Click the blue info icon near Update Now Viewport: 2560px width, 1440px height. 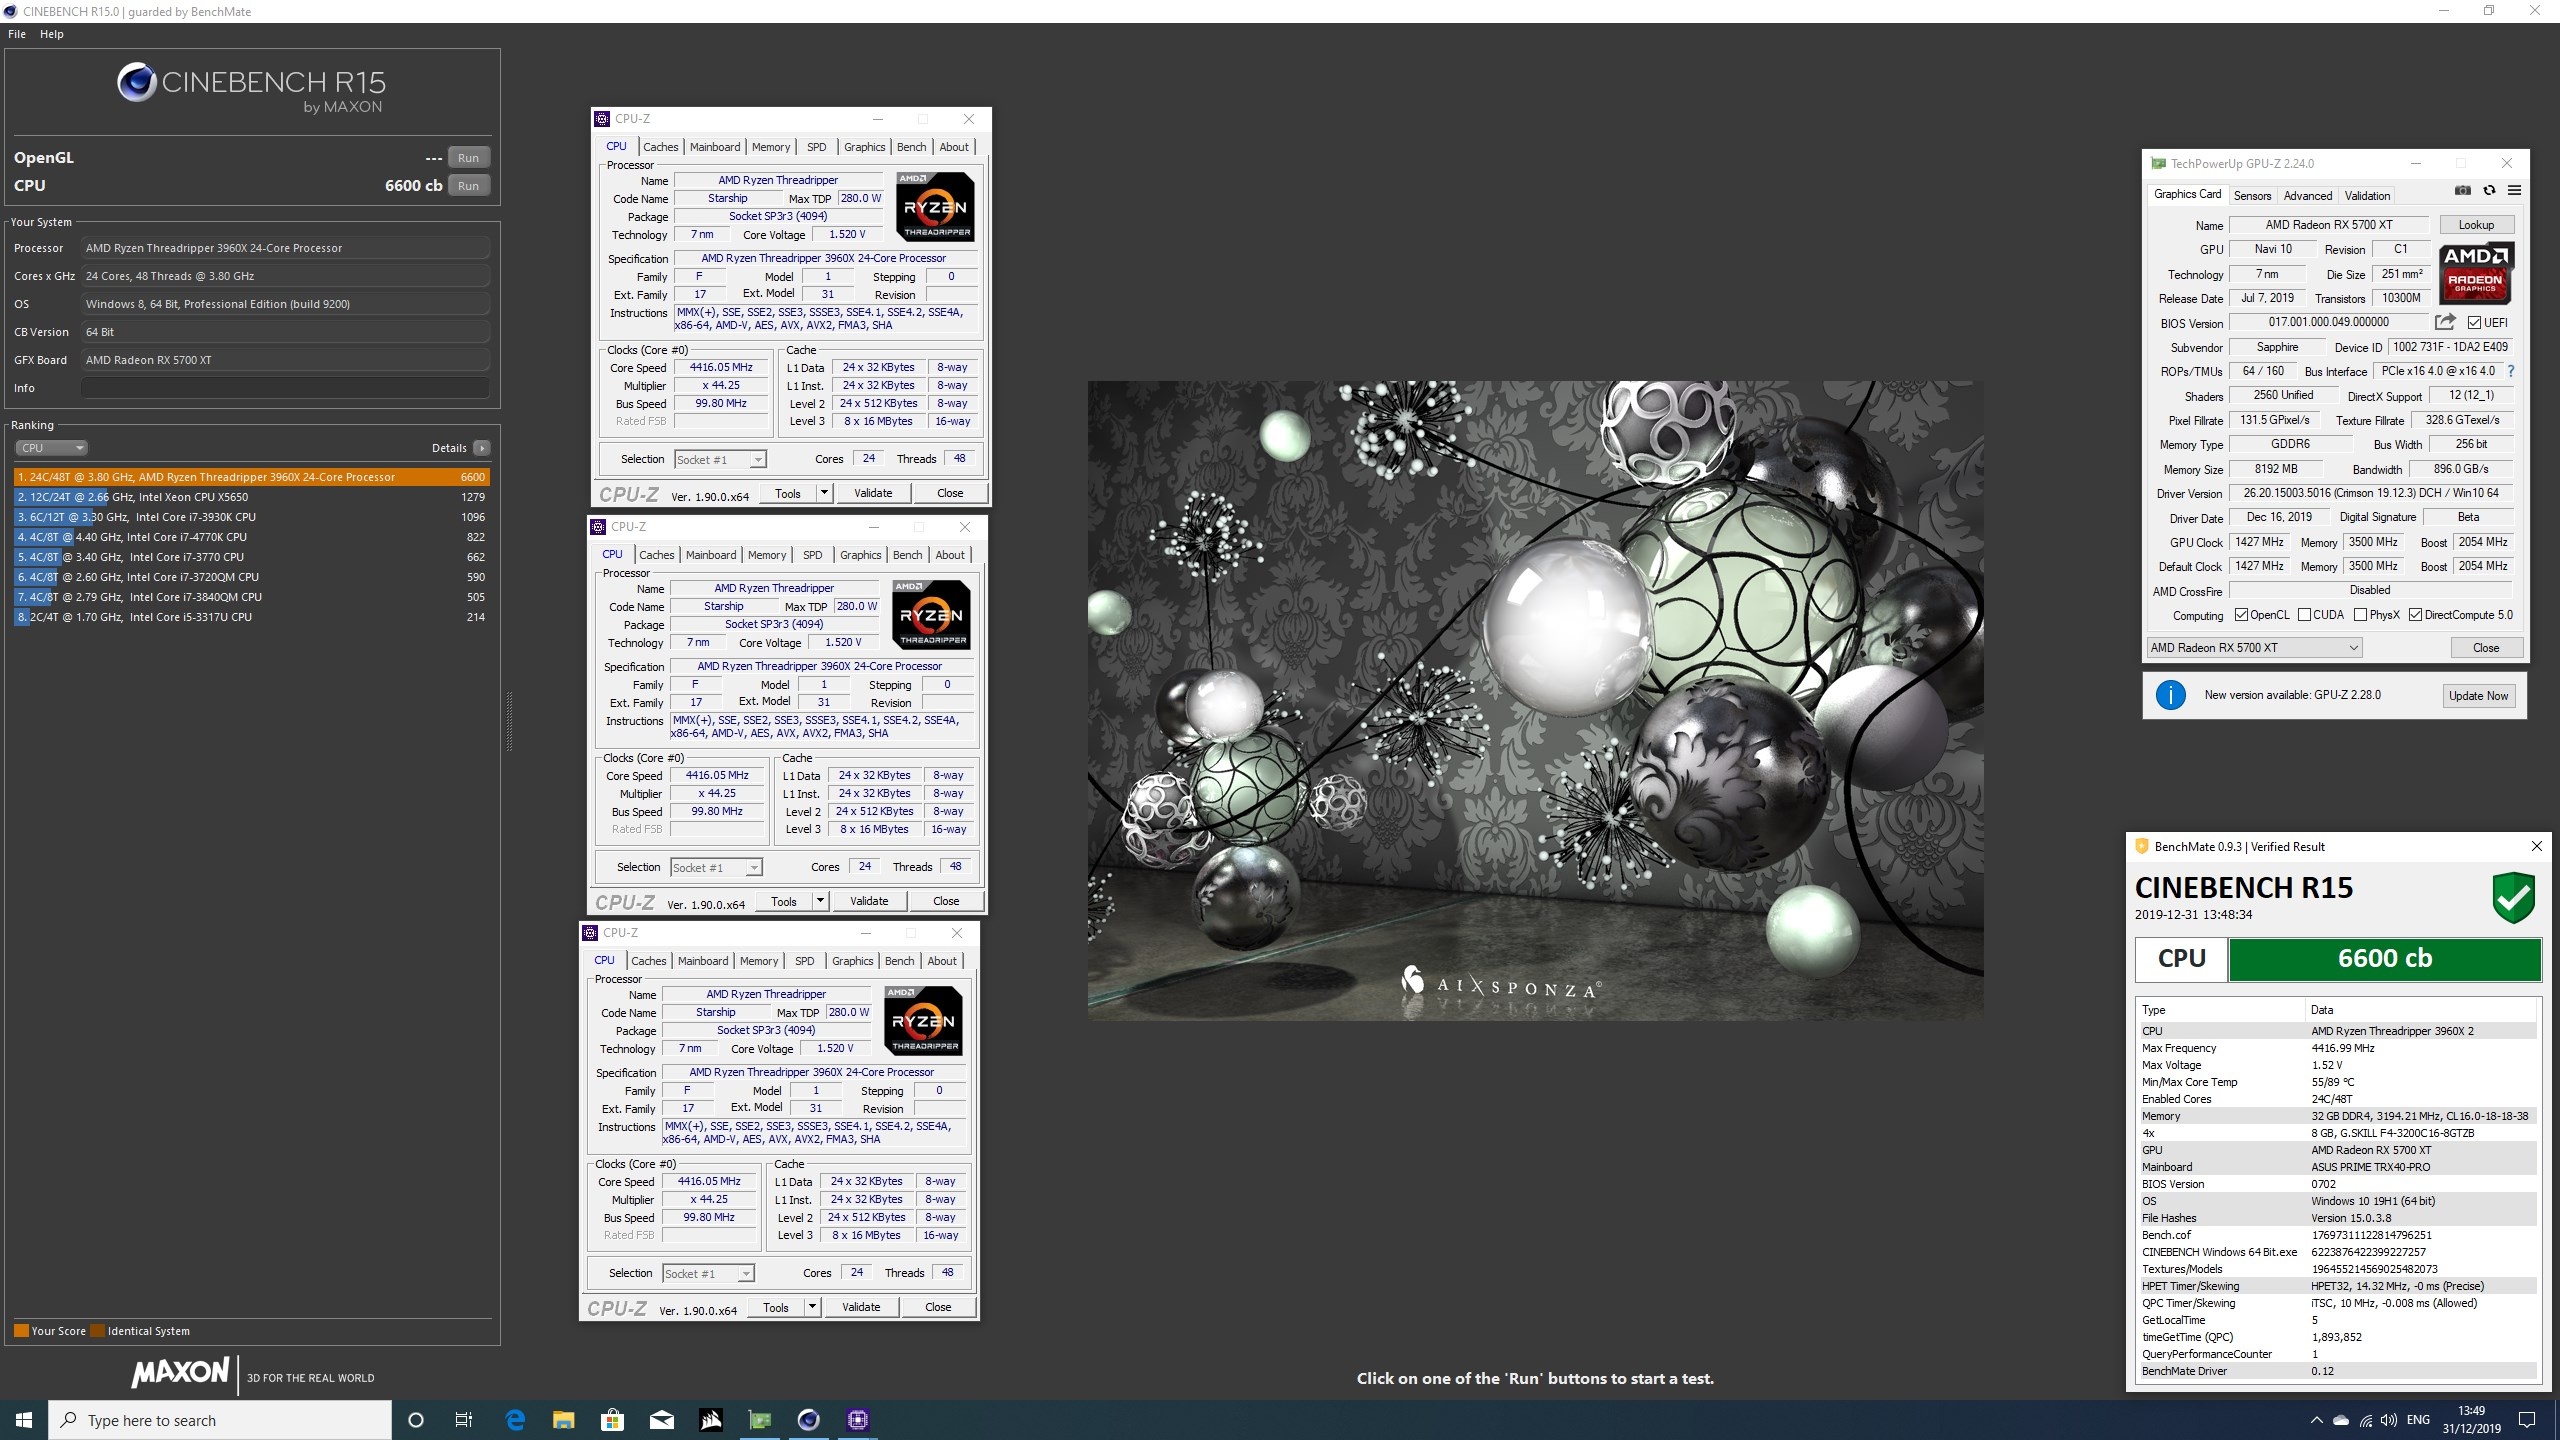coord(2170,695)
